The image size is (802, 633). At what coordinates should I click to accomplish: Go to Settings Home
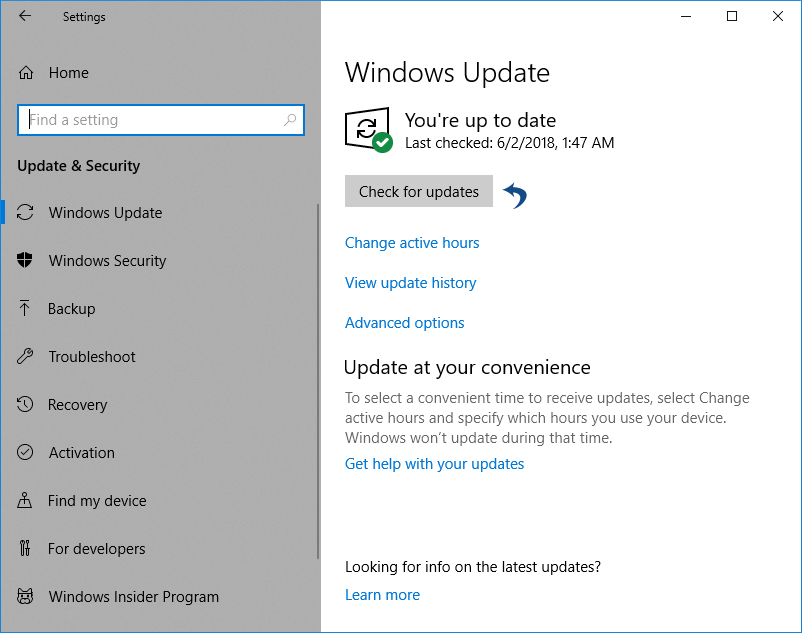69,73
